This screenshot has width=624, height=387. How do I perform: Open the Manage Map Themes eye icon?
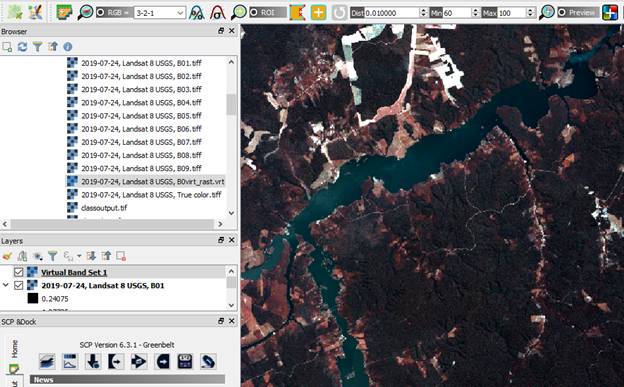37,256
